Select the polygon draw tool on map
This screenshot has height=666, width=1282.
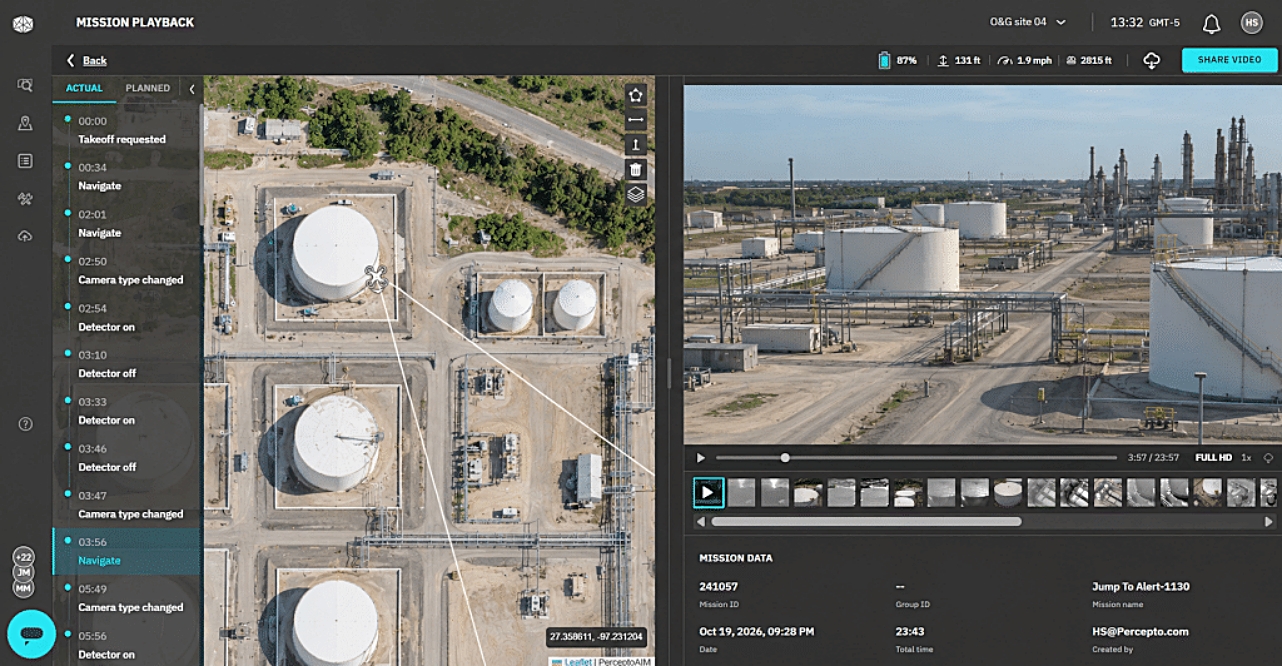click(636, 95)
